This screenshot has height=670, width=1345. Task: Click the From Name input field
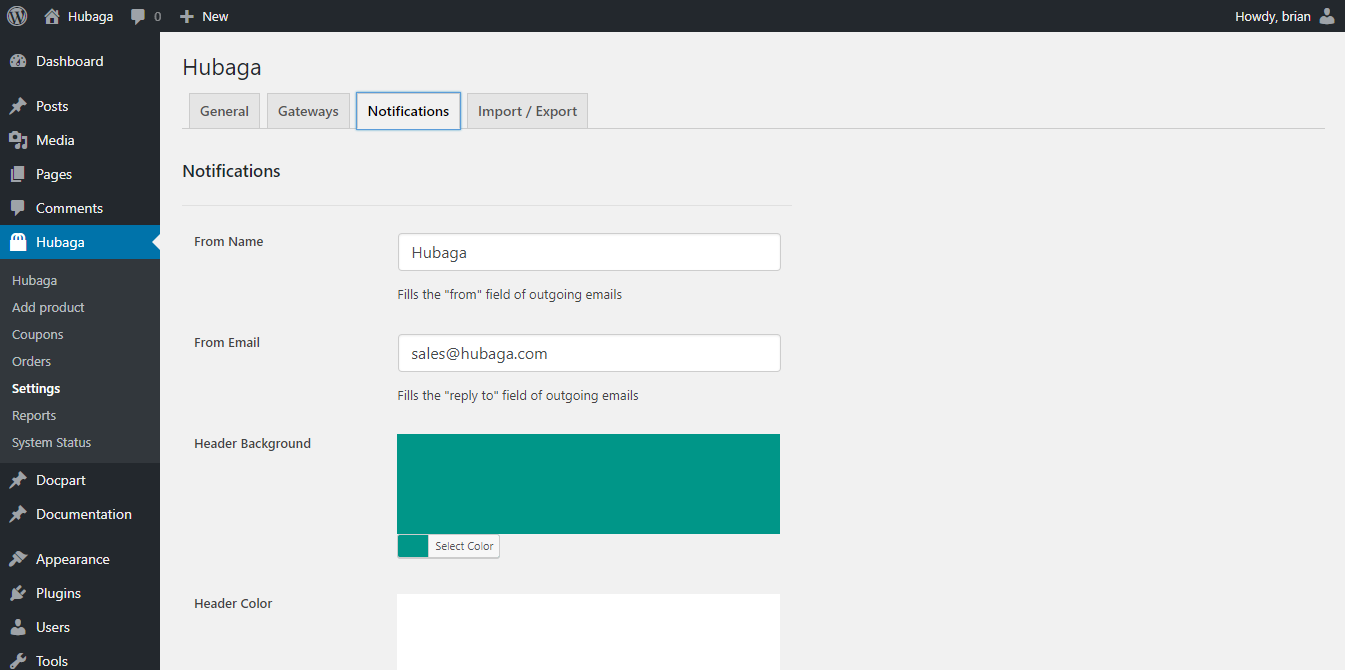point(589,252)
